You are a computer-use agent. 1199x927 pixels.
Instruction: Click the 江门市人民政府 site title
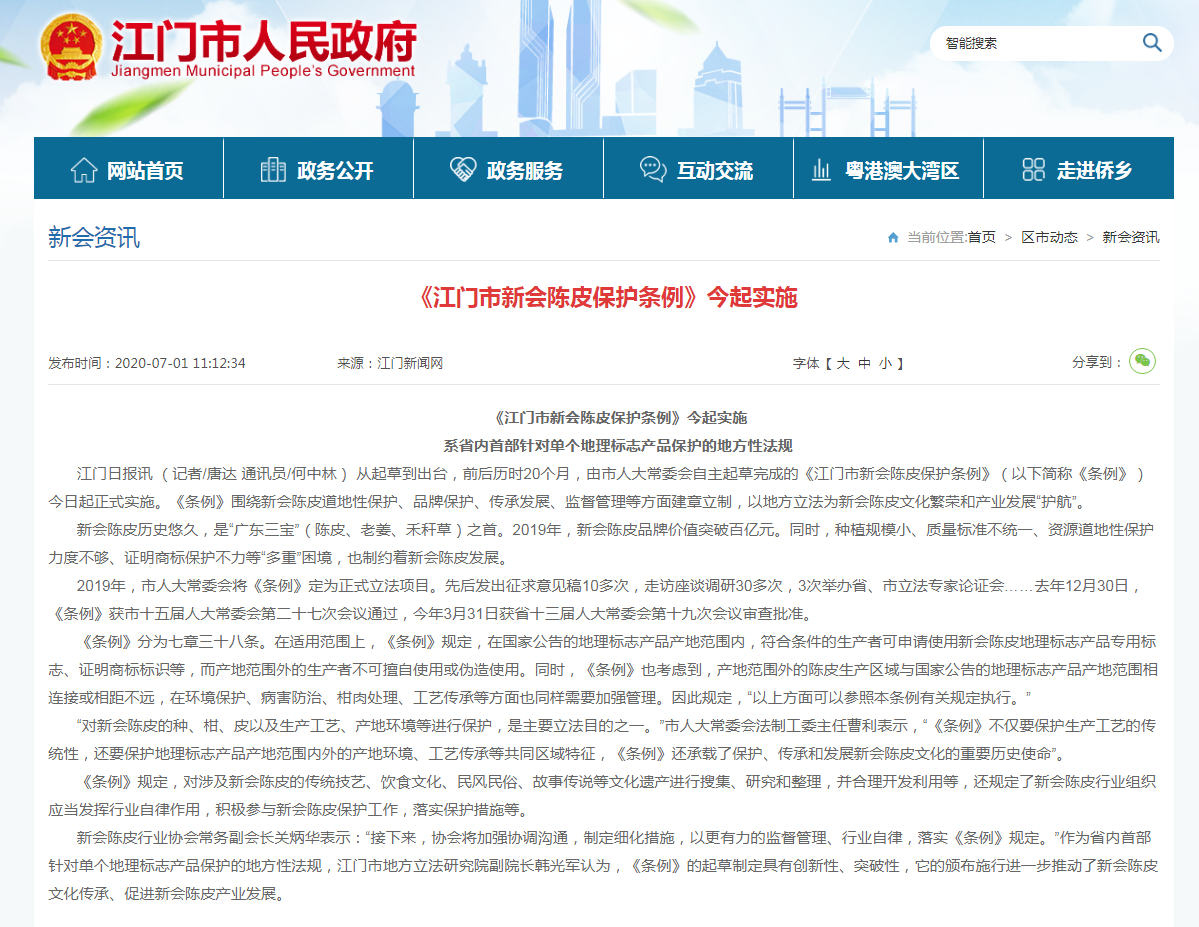click(x=264, y=41)
